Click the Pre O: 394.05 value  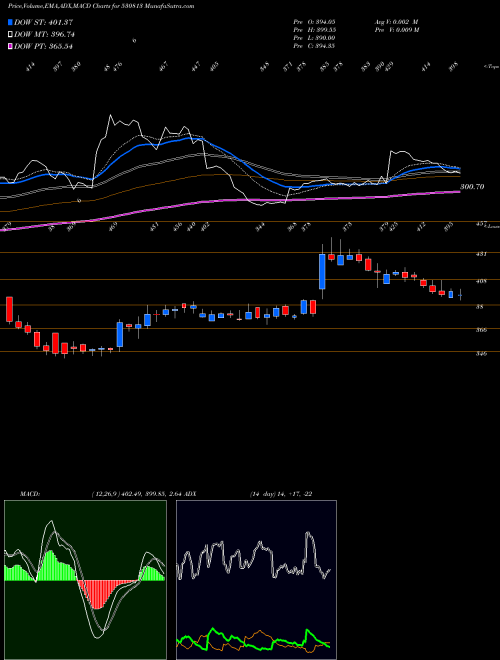pyautogui.click(x=314, y=21)
